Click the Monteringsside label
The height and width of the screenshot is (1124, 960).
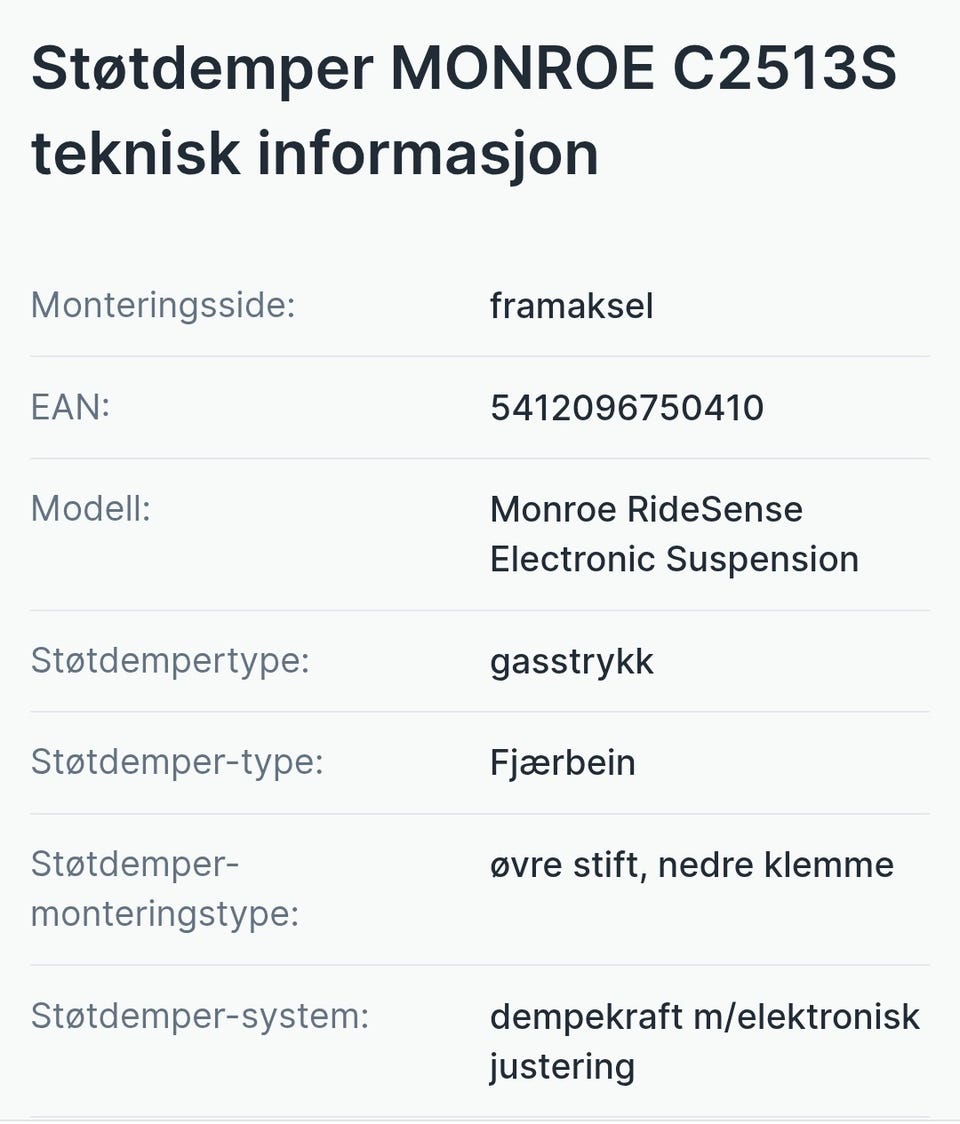(163, 305)
